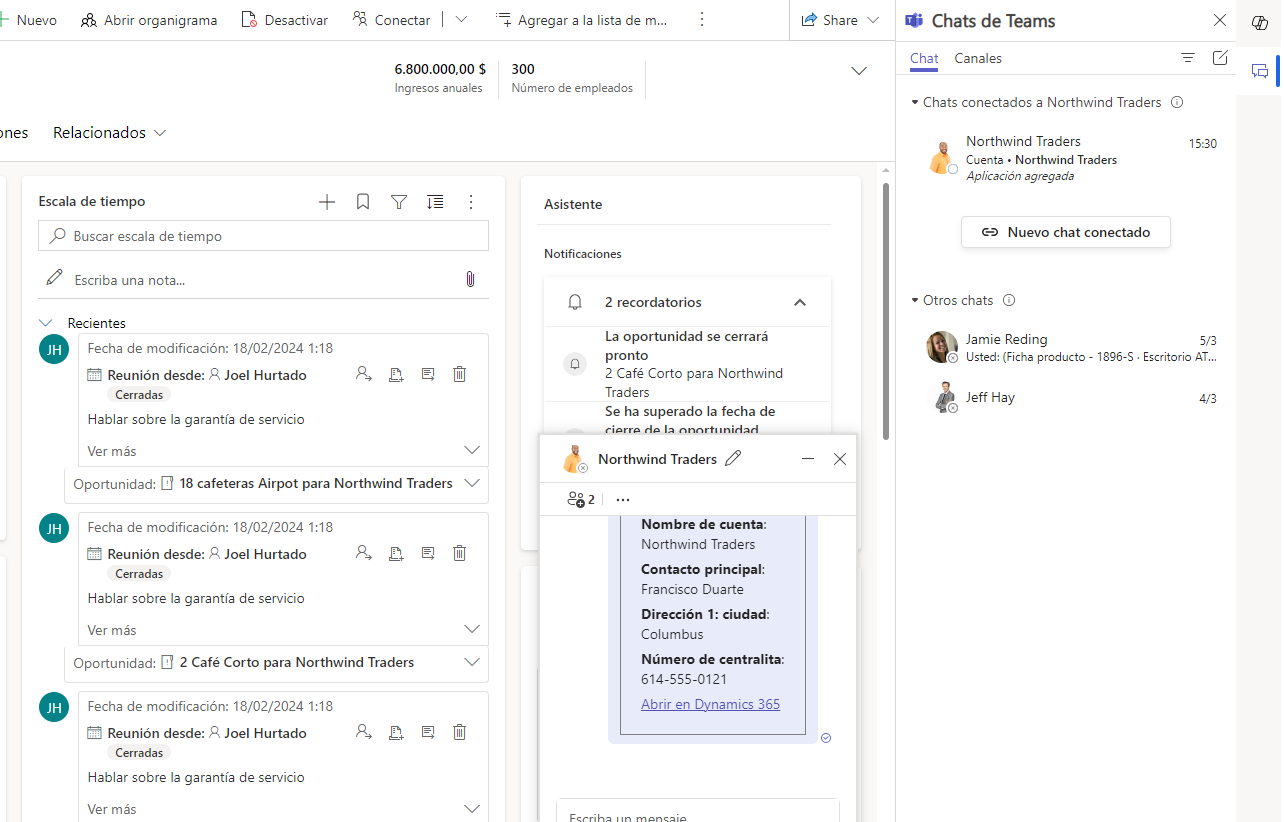The height and width of the screenshot is (822, 1284).
Task: Collapse Chats conectados a Northwind Traders section
Action: (x=914, y=102)
